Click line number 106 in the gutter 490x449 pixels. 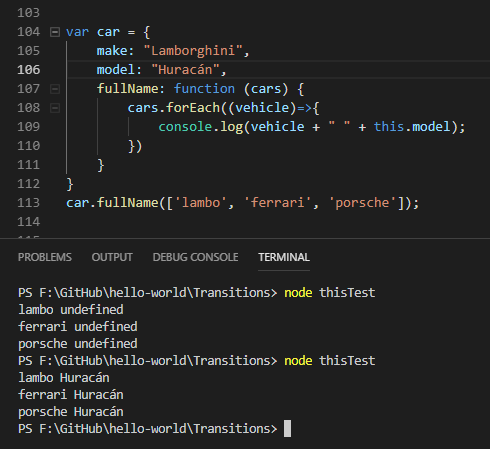pyautogui.click(x=29, y=70)
